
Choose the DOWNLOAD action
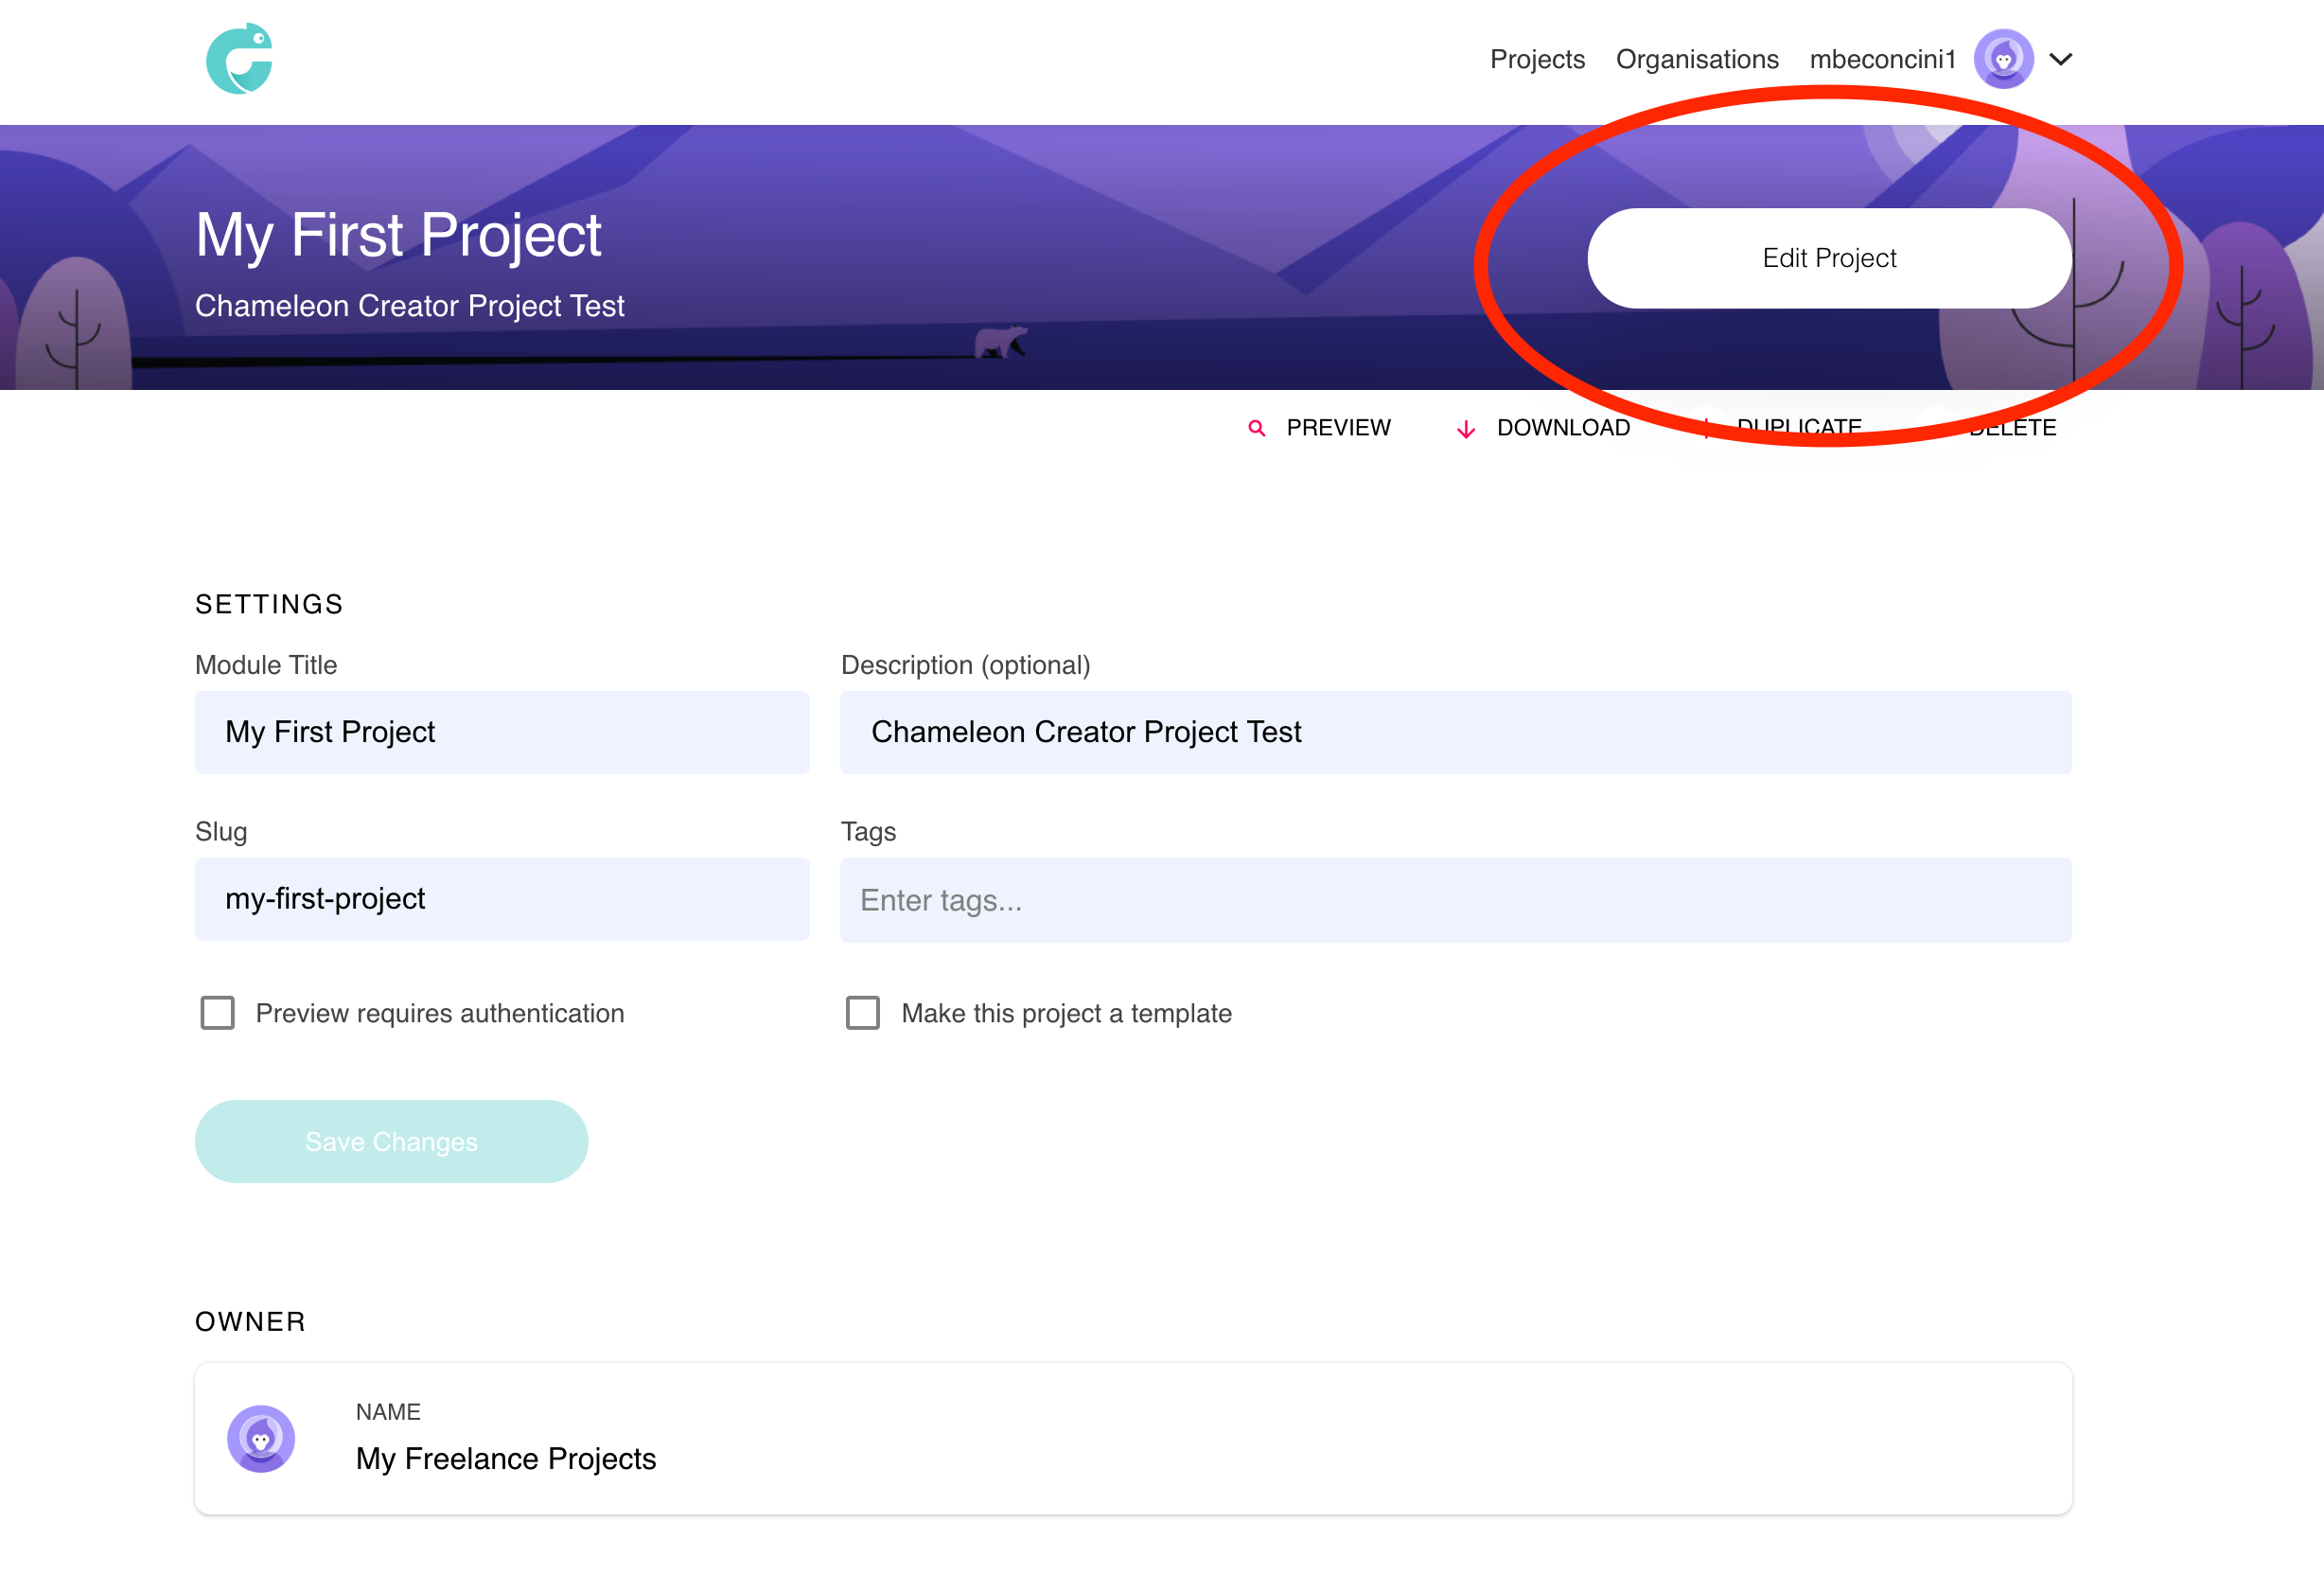1562,428
